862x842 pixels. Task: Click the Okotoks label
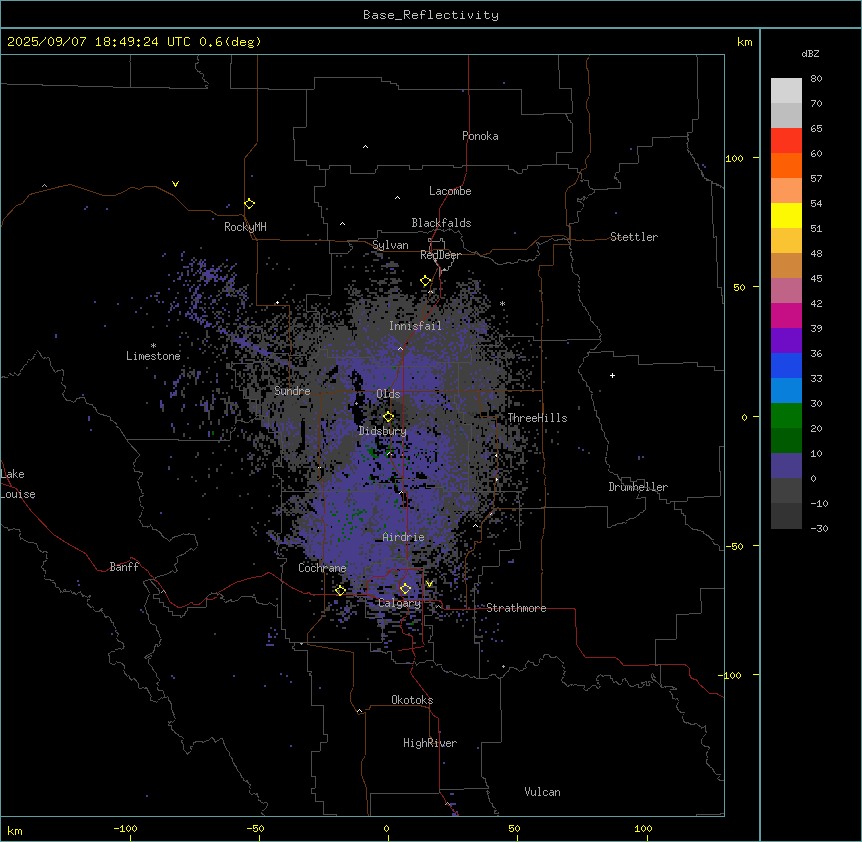[412, 700]
